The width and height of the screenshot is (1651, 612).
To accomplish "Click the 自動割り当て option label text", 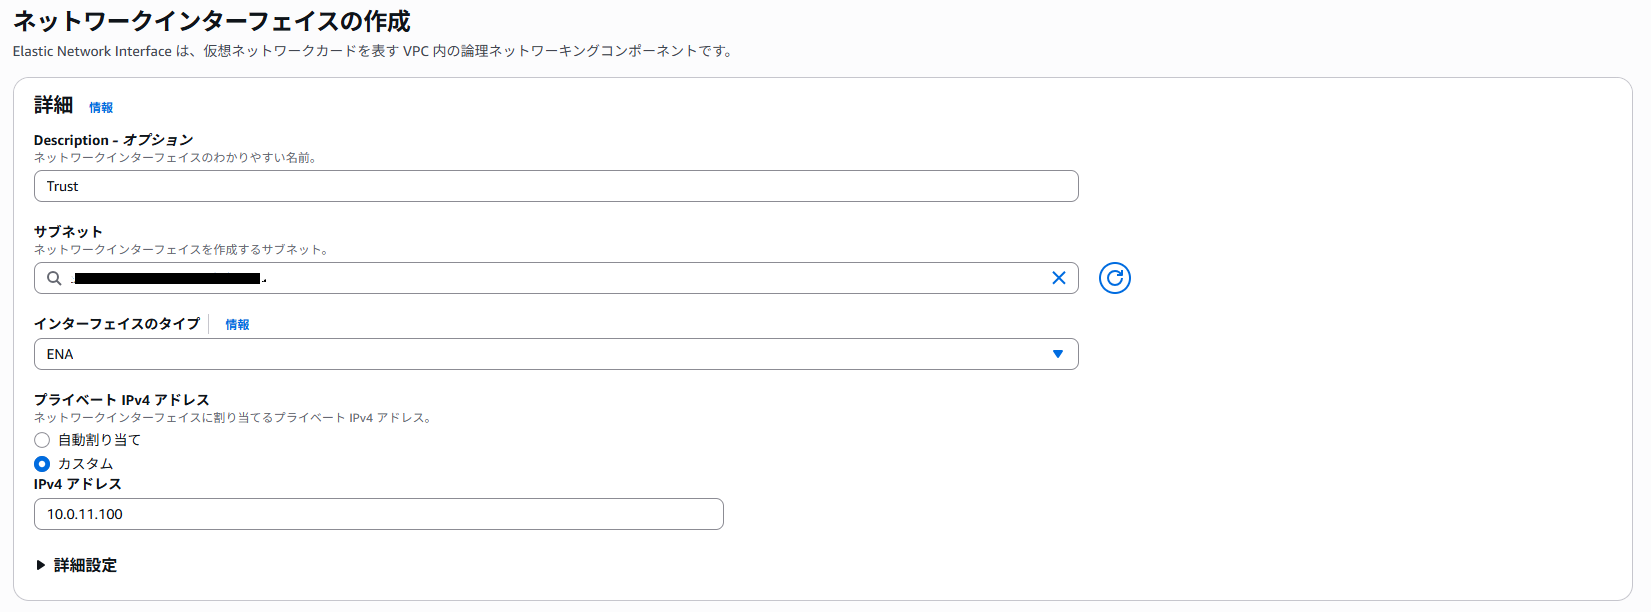I will [99, 440].
